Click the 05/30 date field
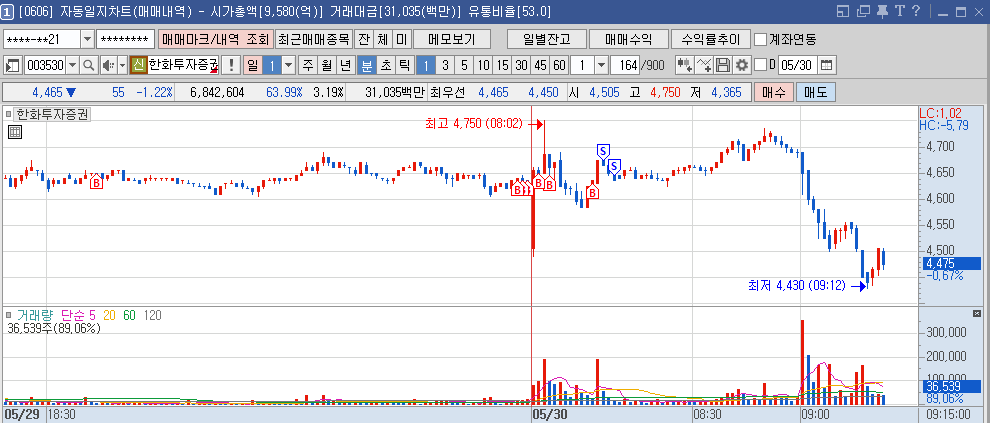The image size is (990, 423). [798, 65]
